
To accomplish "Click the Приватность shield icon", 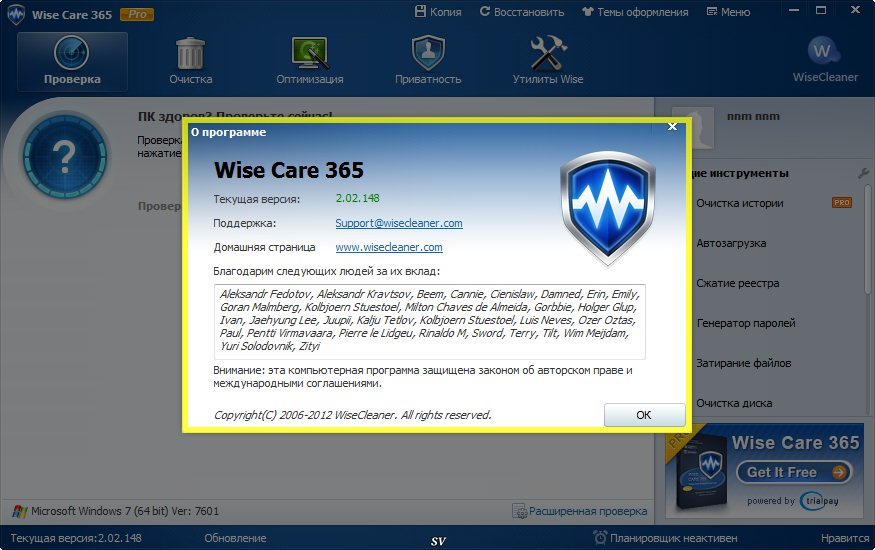I will click(427, 54).
